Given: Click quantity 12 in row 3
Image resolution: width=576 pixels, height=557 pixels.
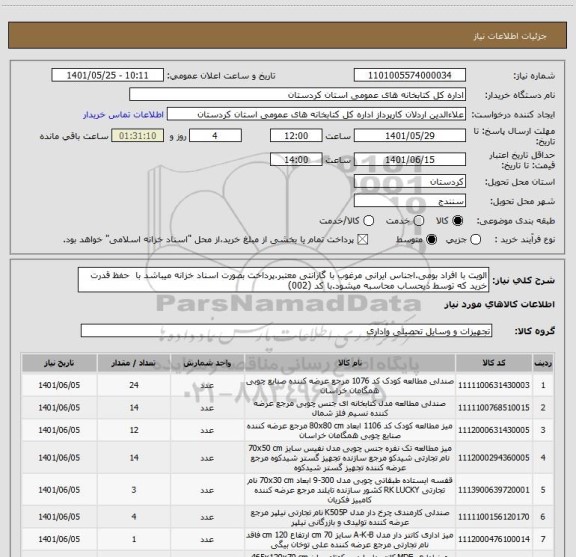Looking at the screenshot, I should coord(134,430).
